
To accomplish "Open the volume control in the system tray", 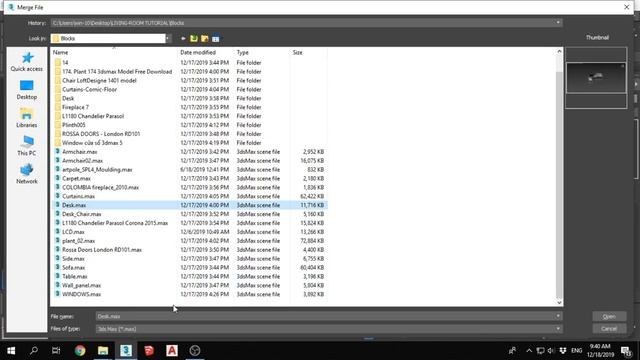I will coord(551,351).
